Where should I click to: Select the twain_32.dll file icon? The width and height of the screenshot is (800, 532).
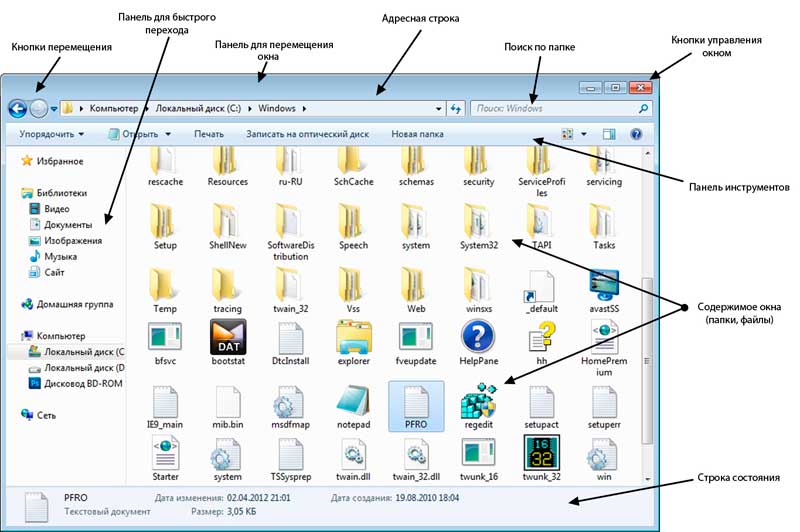point(416,453)
